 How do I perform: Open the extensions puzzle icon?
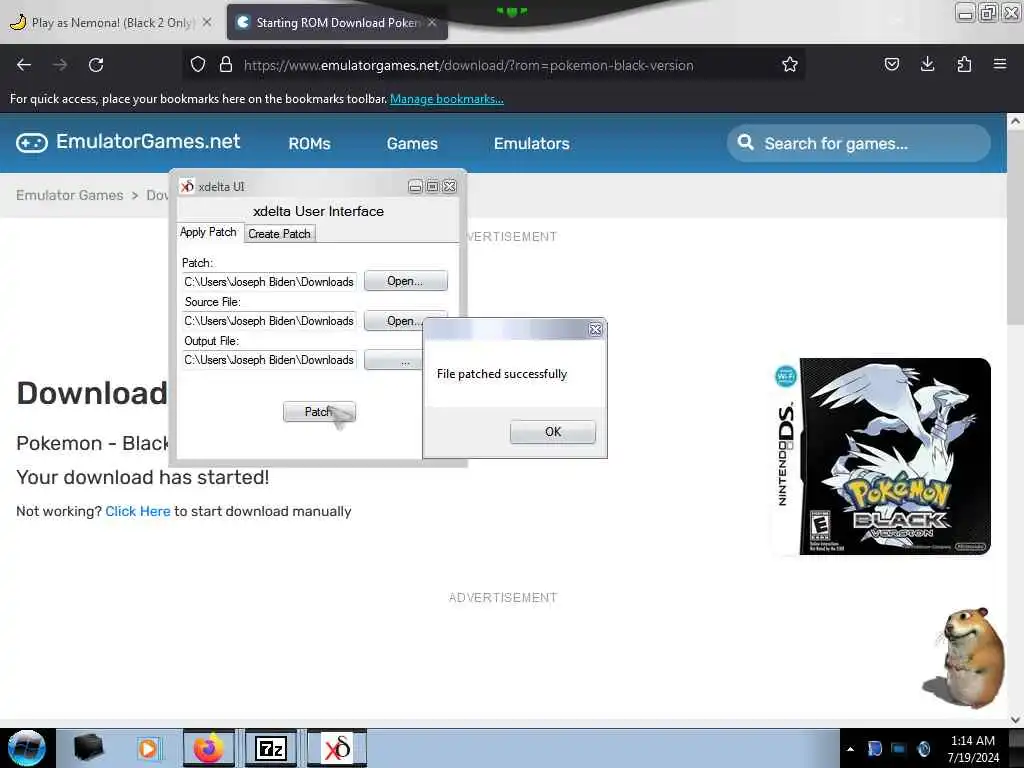pyautogui.click(x=964, y=64)
